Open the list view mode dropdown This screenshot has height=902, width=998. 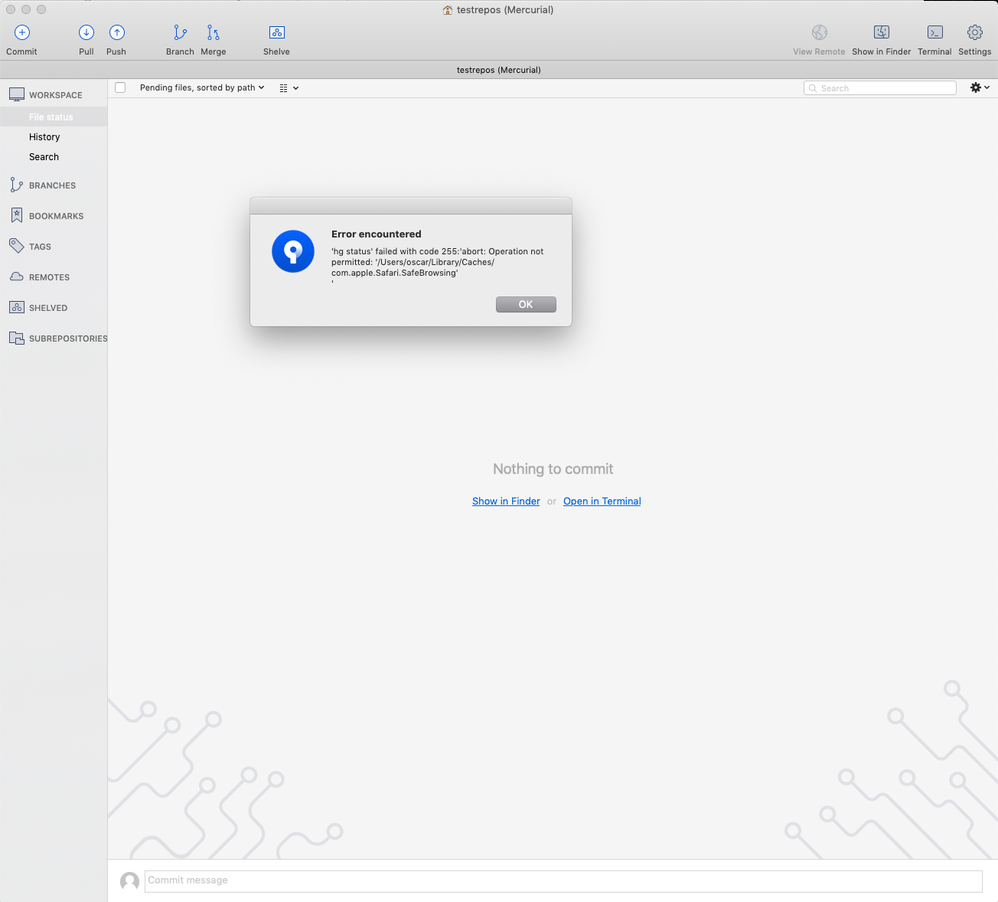[289, 88]
